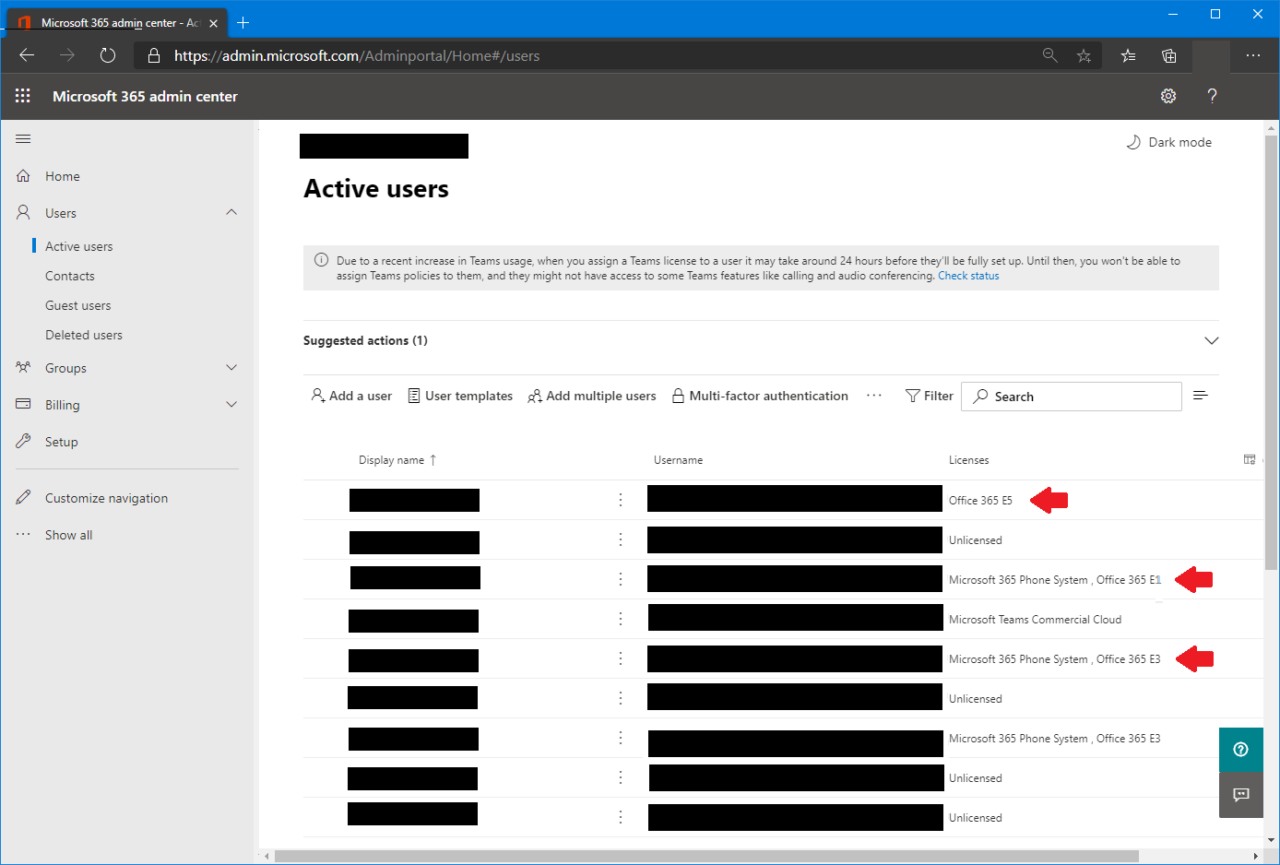Open the Help question mark icon

click(1212, 96)
